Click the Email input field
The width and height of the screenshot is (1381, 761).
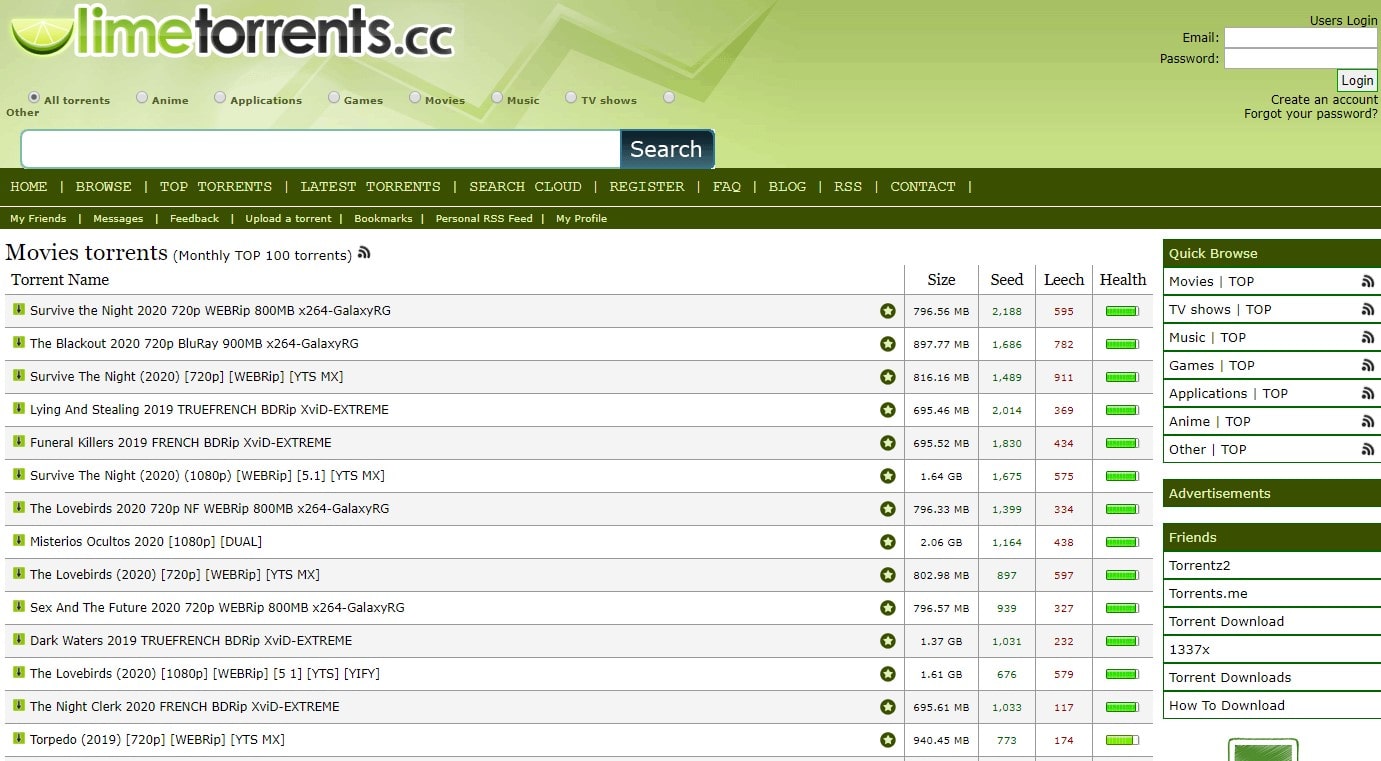[x=1301, y=38]
